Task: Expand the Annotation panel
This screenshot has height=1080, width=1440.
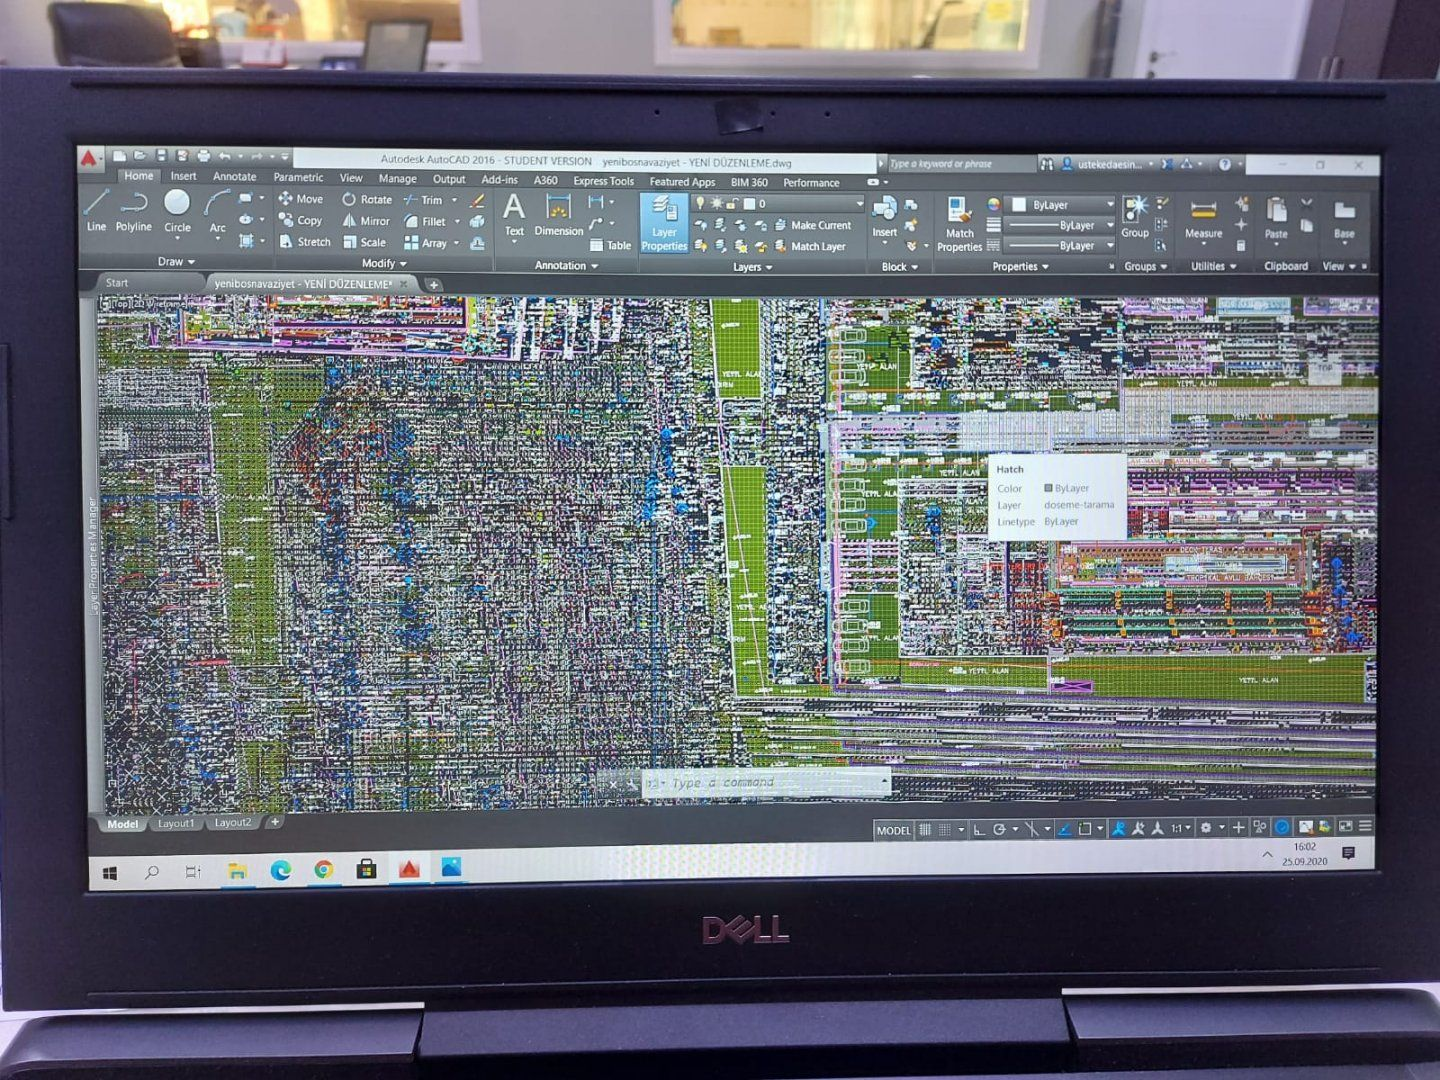Action: coord(566,266)
